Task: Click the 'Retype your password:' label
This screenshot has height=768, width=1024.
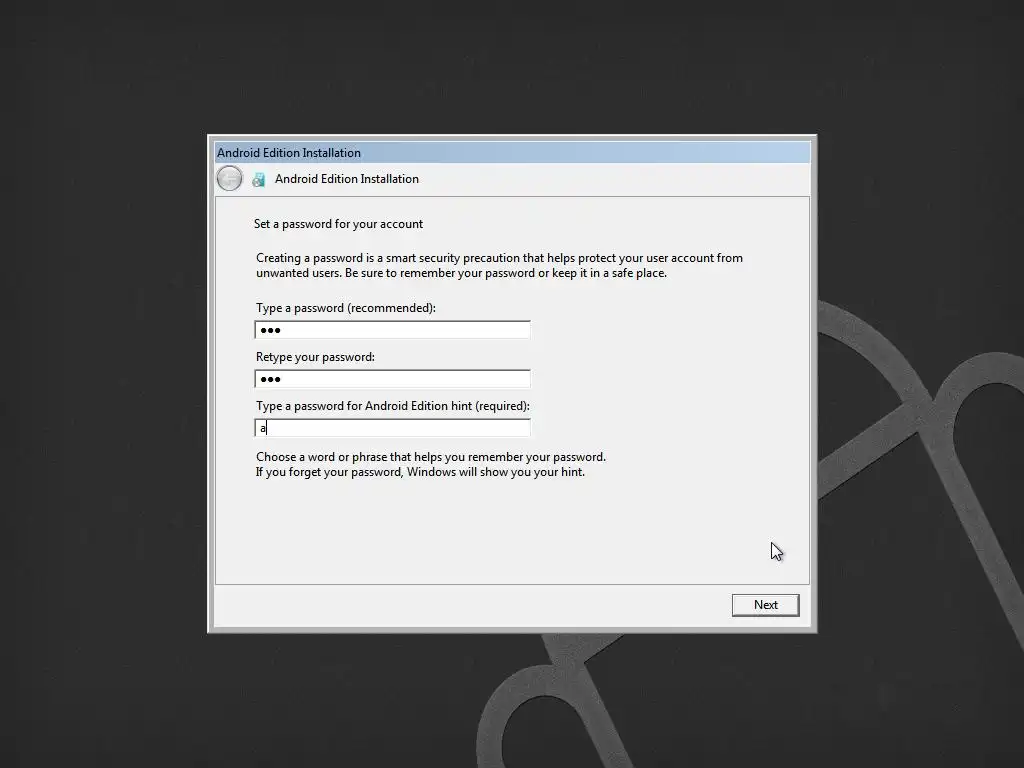Action: (x=315, y=357)
